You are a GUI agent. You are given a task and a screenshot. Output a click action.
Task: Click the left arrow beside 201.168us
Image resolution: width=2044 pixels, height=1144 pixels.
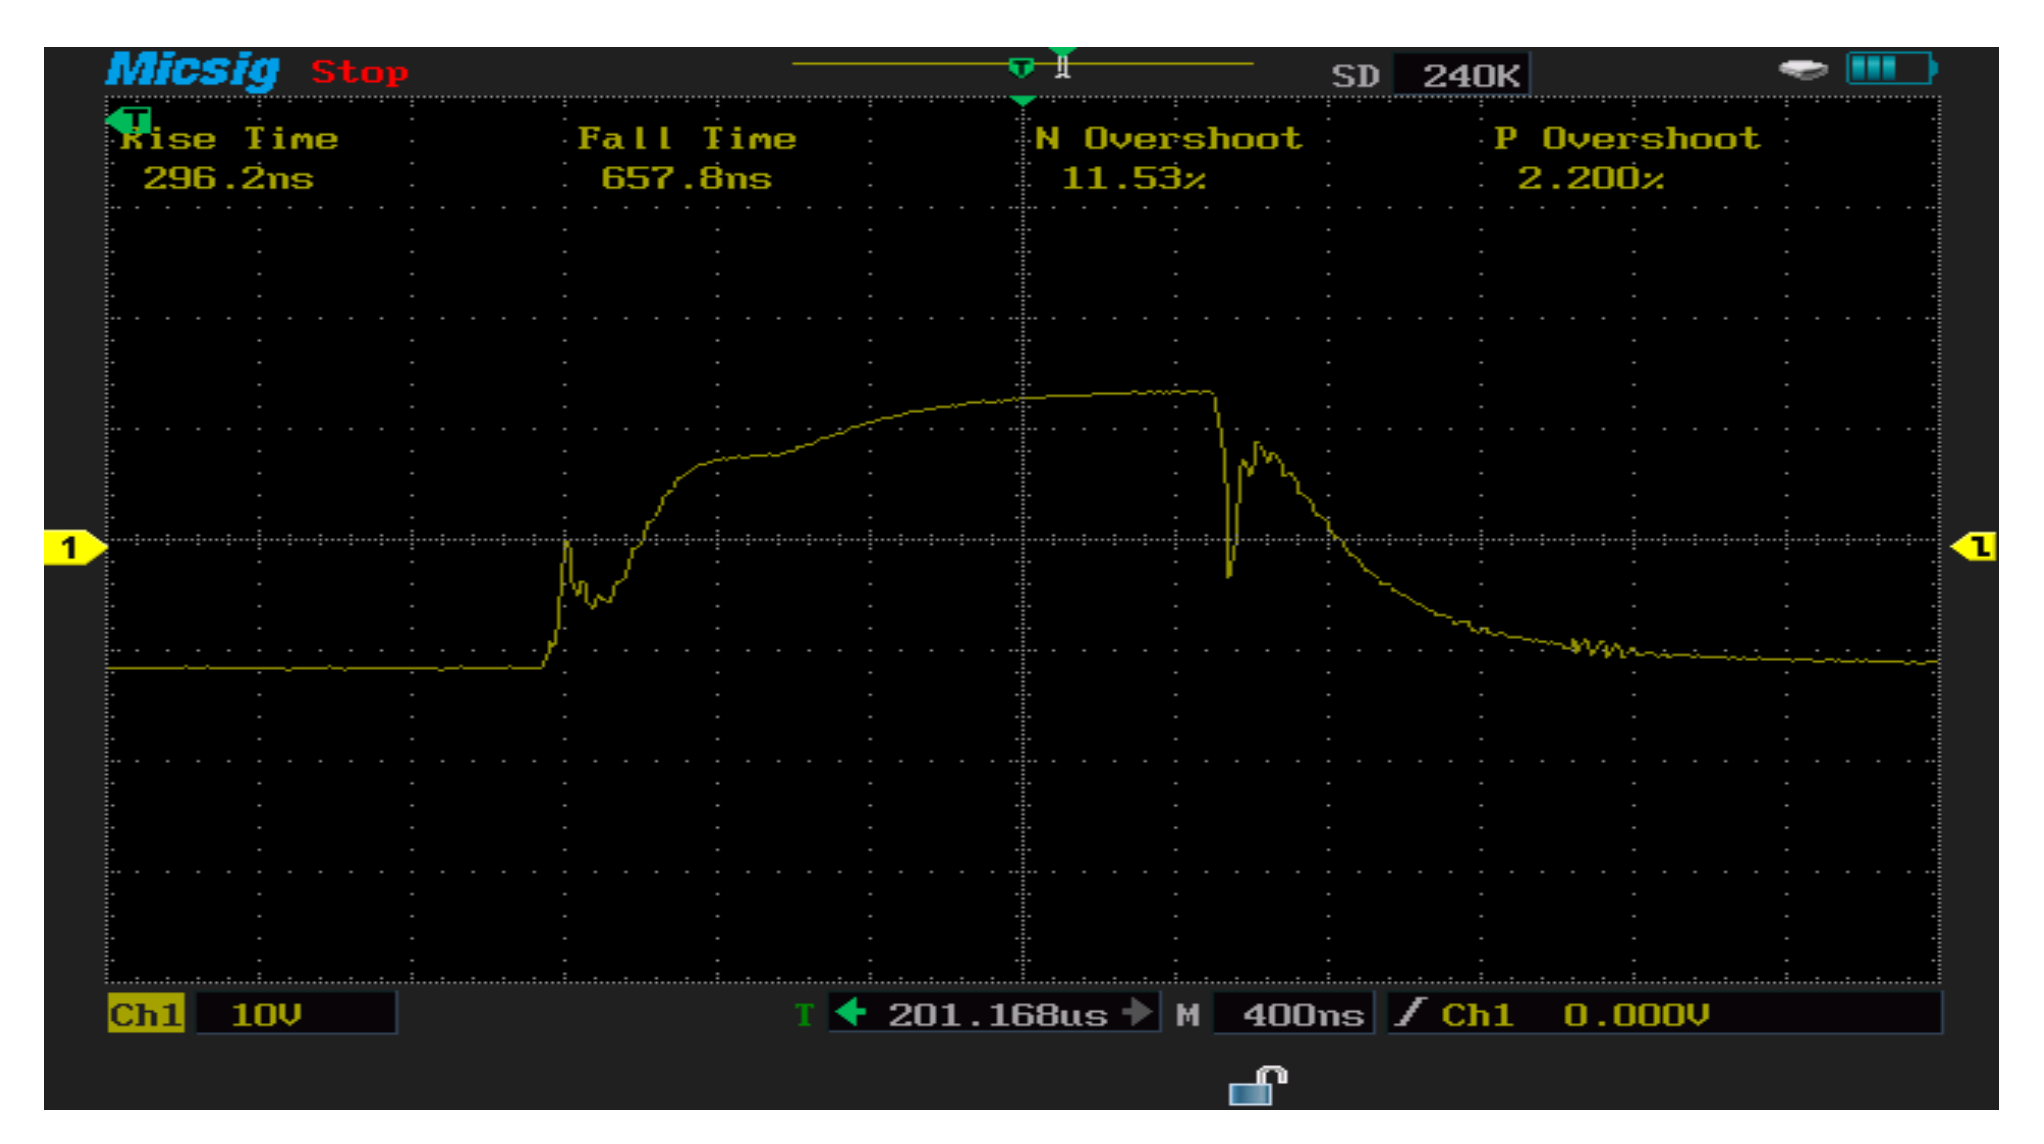point(851,1013)
